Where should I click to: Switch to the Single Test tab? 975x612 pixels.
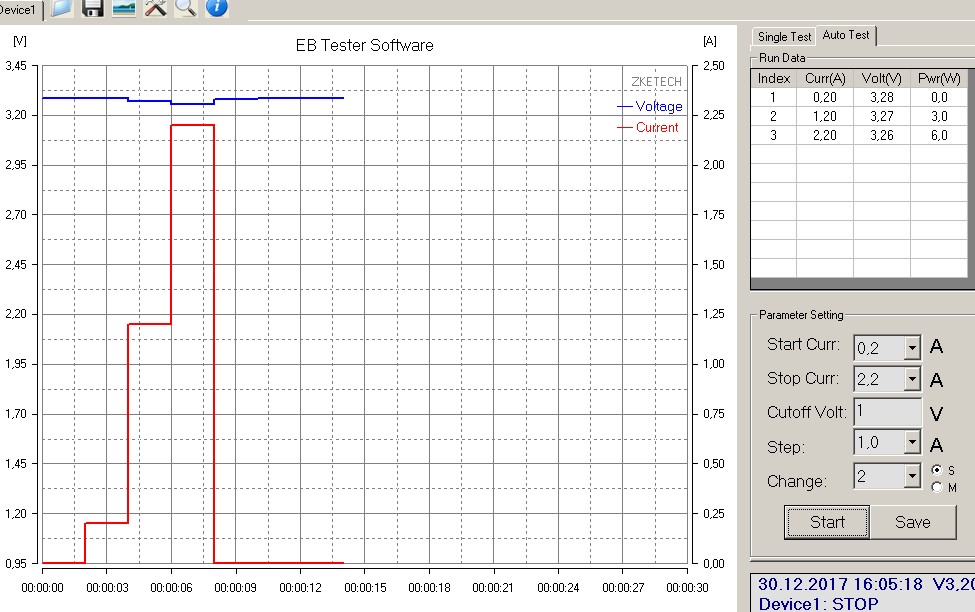click(785, 37)
